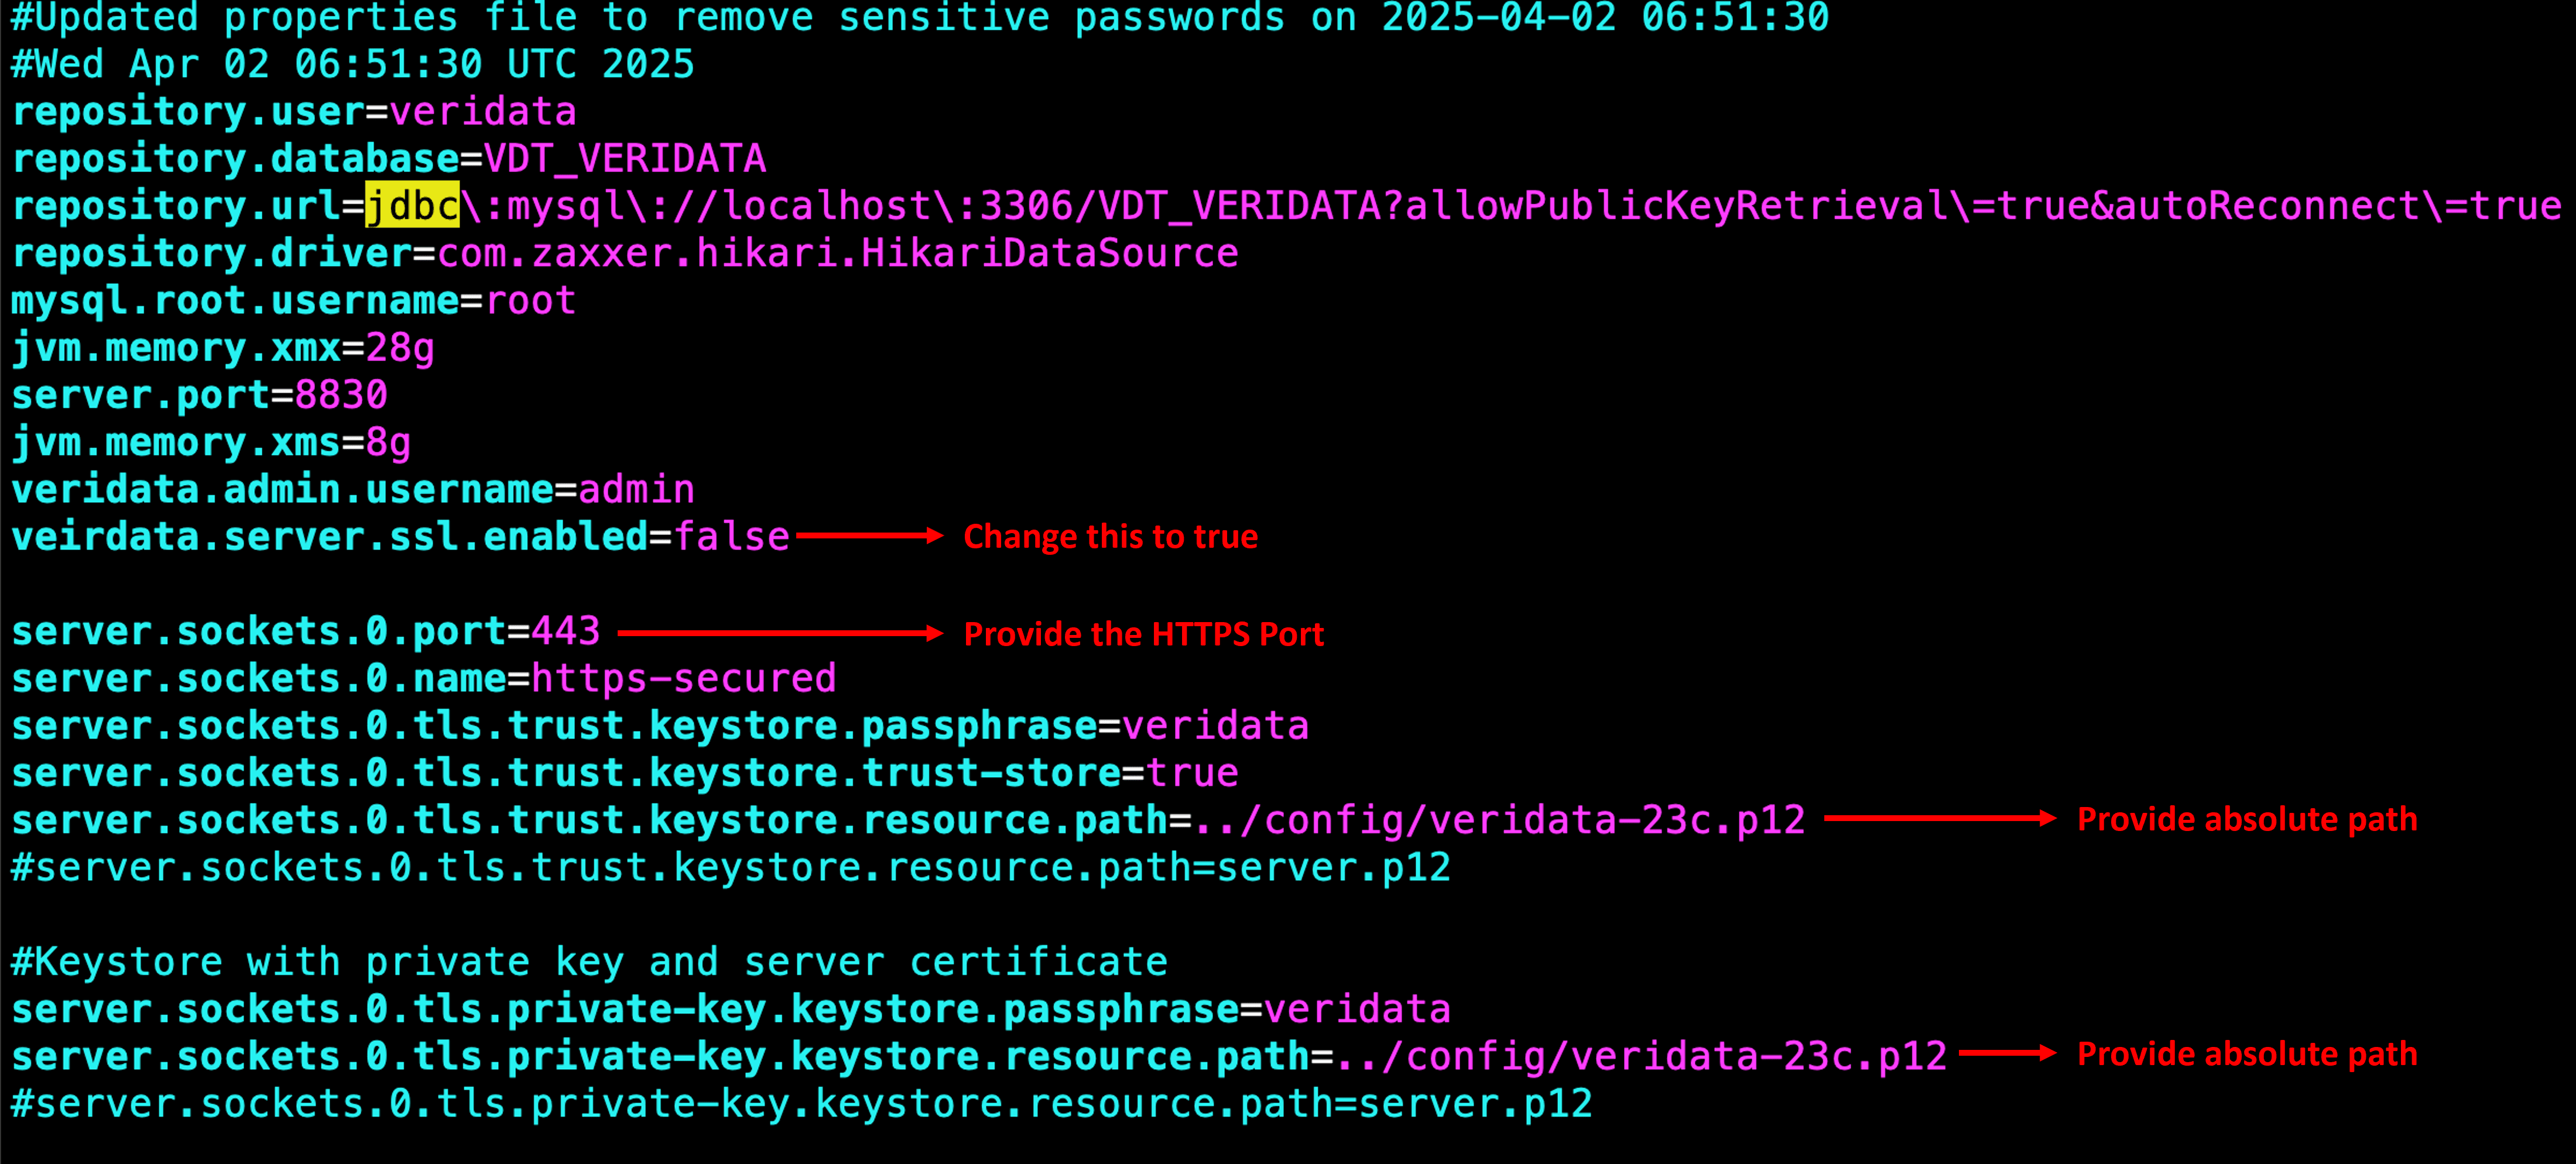Click 'localhost' in the JDBC URL
This screenshot has height=1164, width=2576.
pos(828,206)
